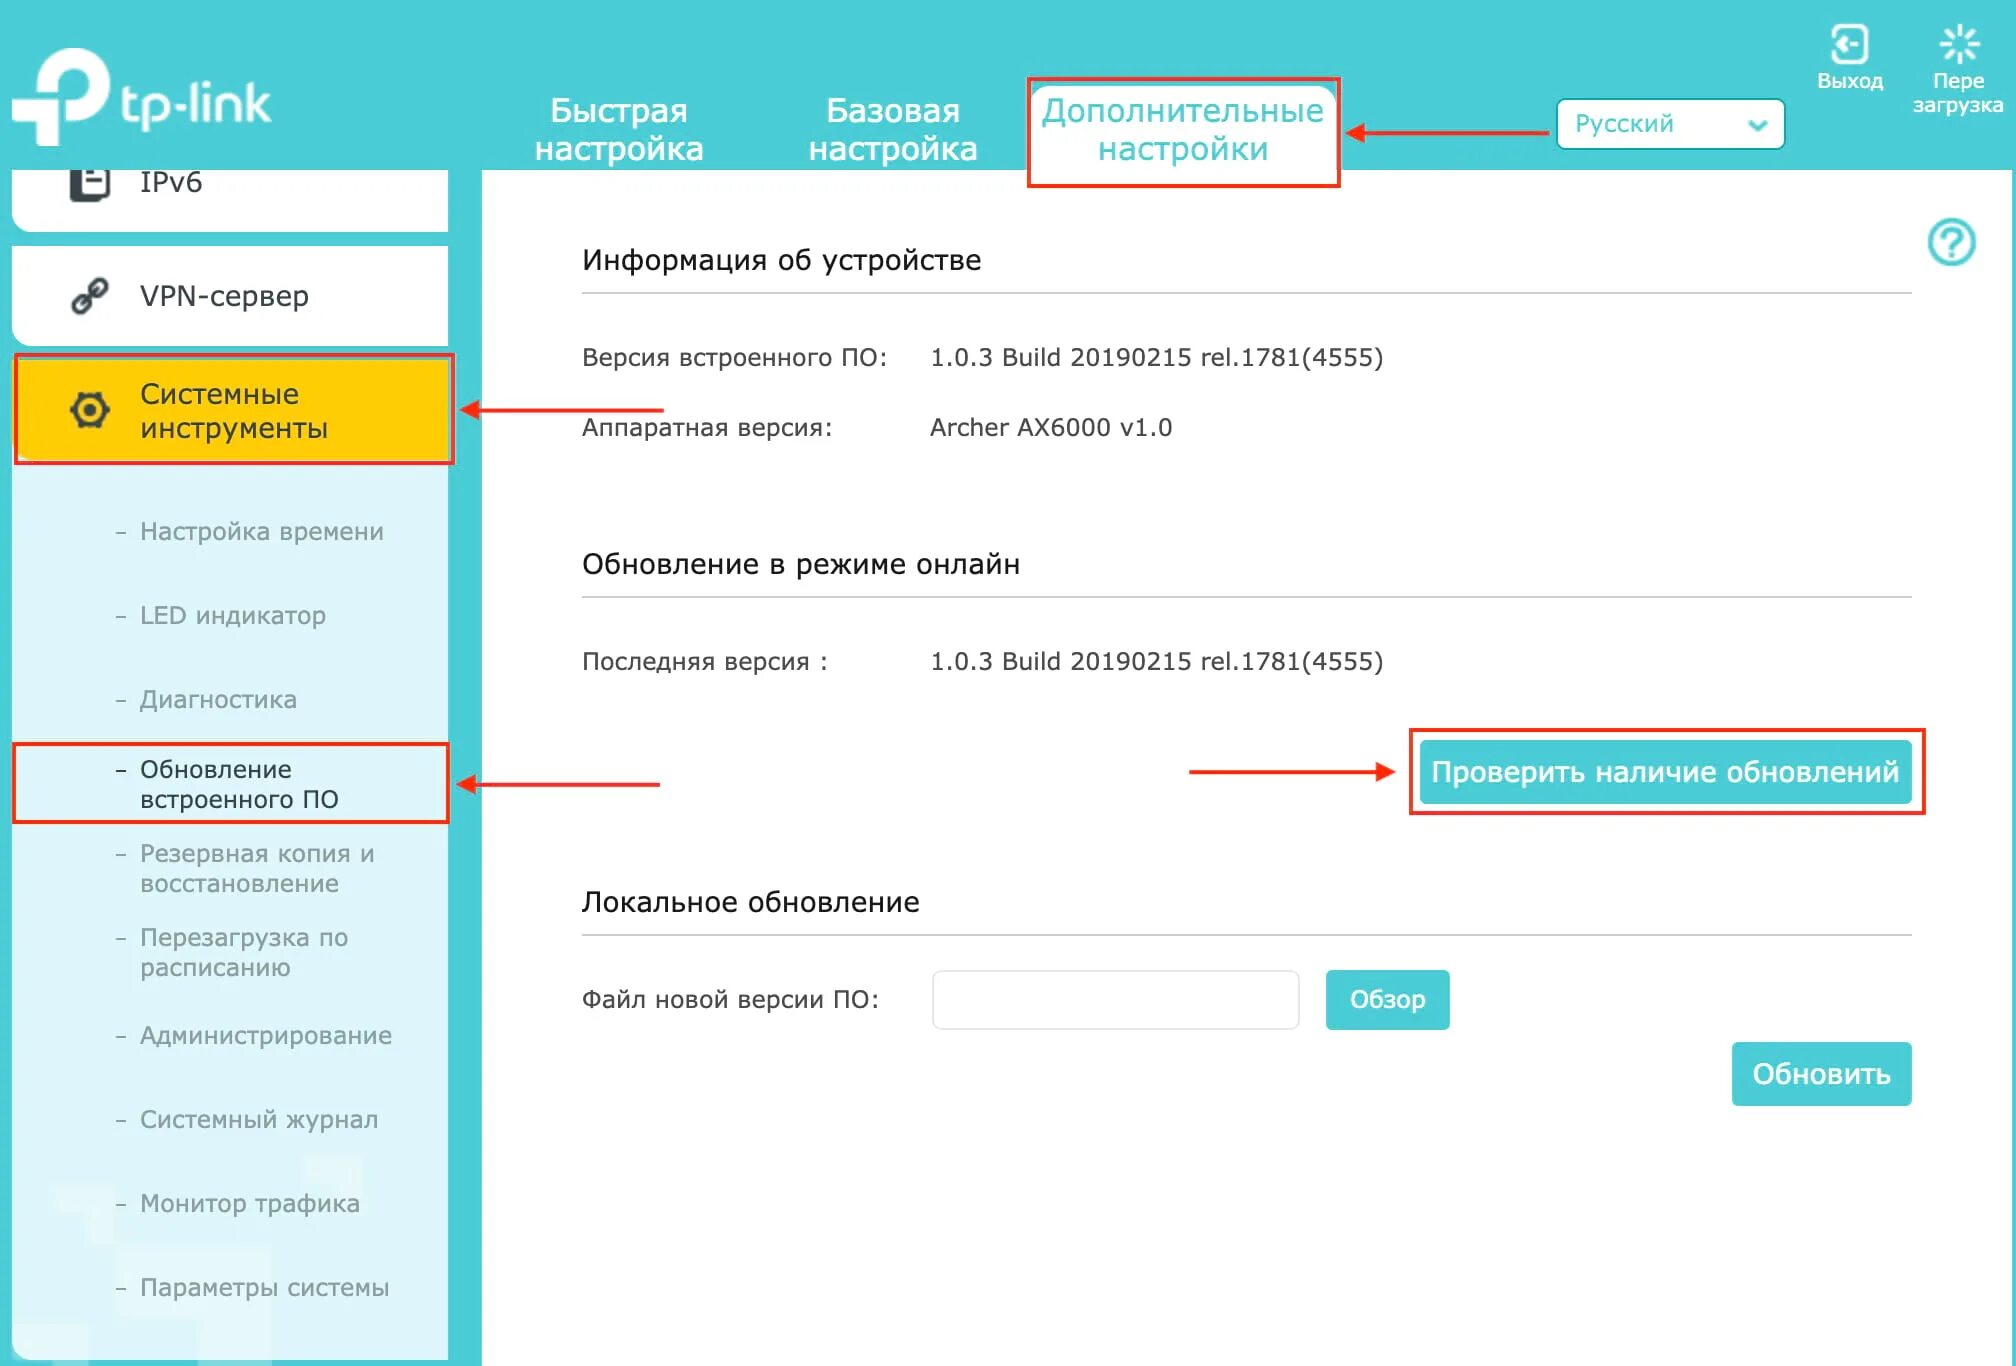Click the Системные инструменты gear icon
Image resolution: width=2016 pixels, height=1366 pixels.
[x=90, y=410]
